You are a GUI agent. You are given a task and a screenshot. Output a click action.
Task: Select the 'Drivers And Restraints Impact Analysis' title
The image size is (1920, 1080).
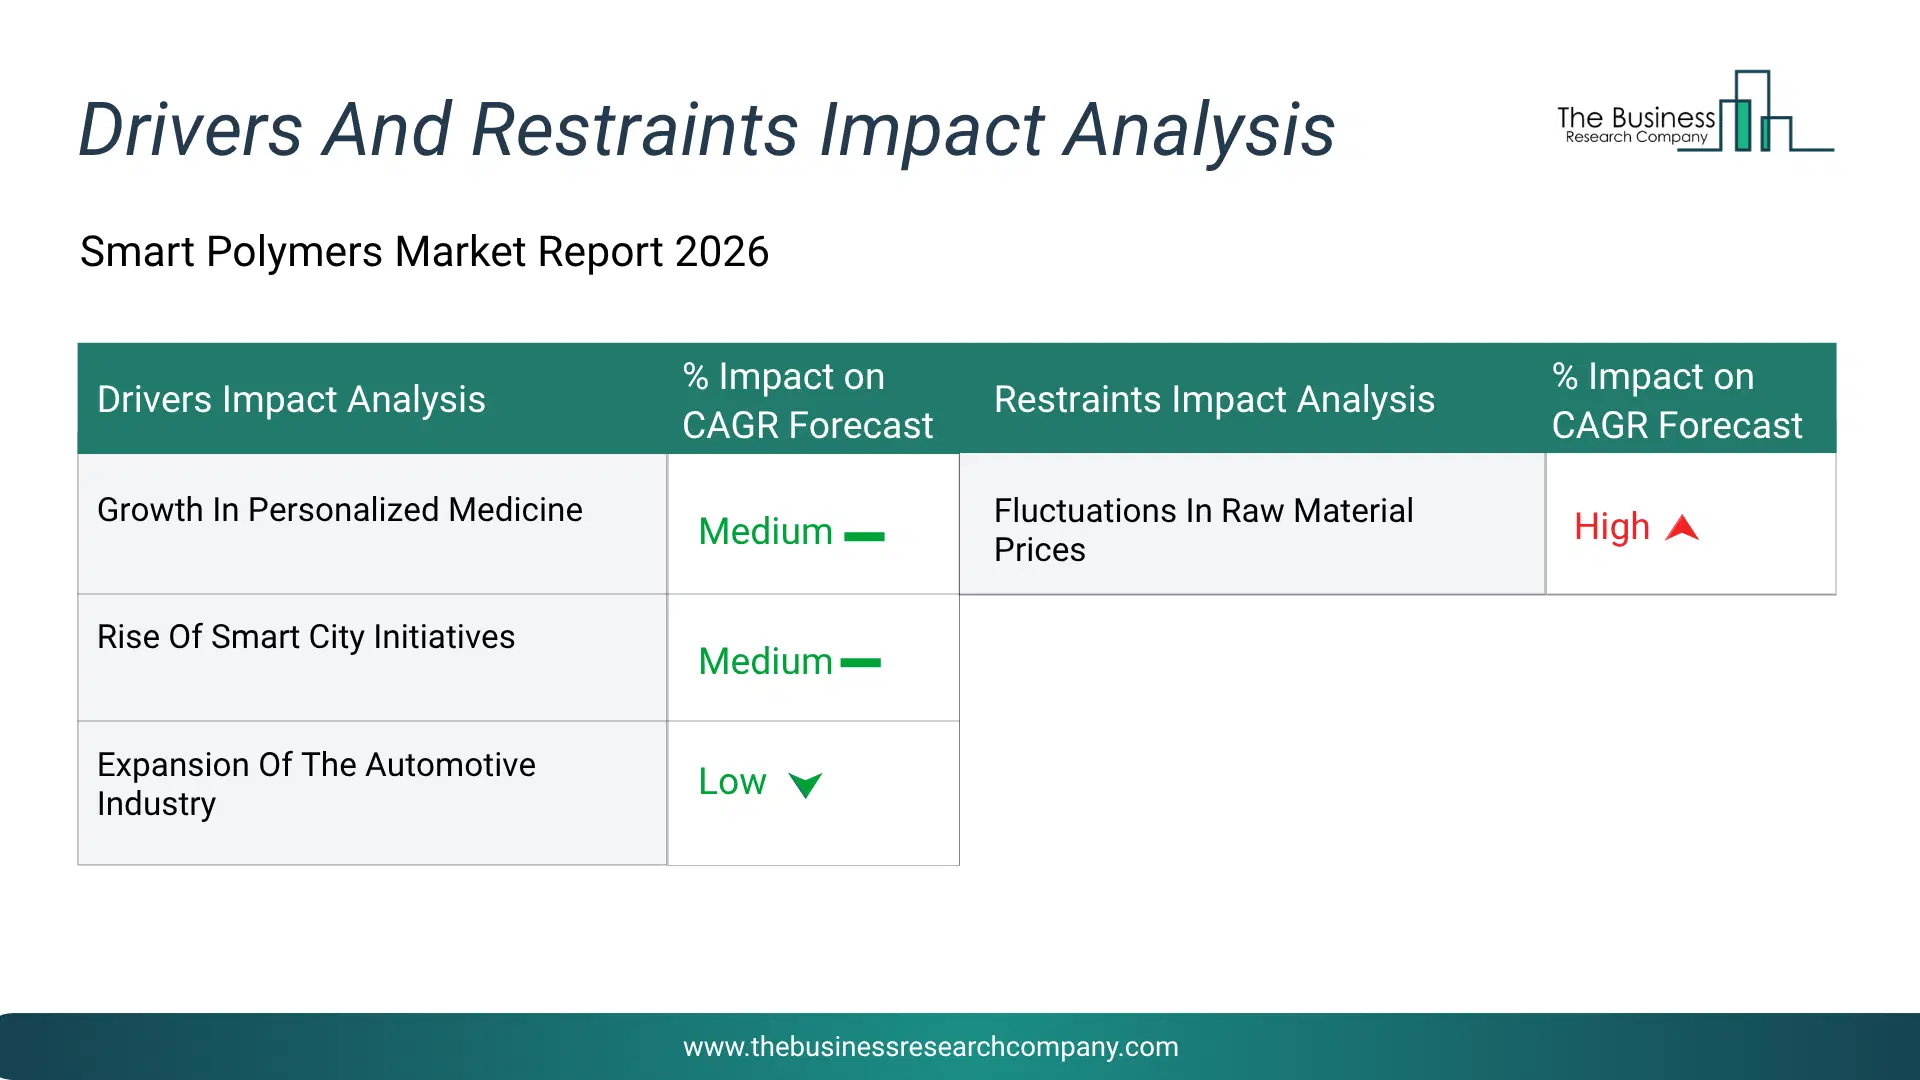coord(707,130)
